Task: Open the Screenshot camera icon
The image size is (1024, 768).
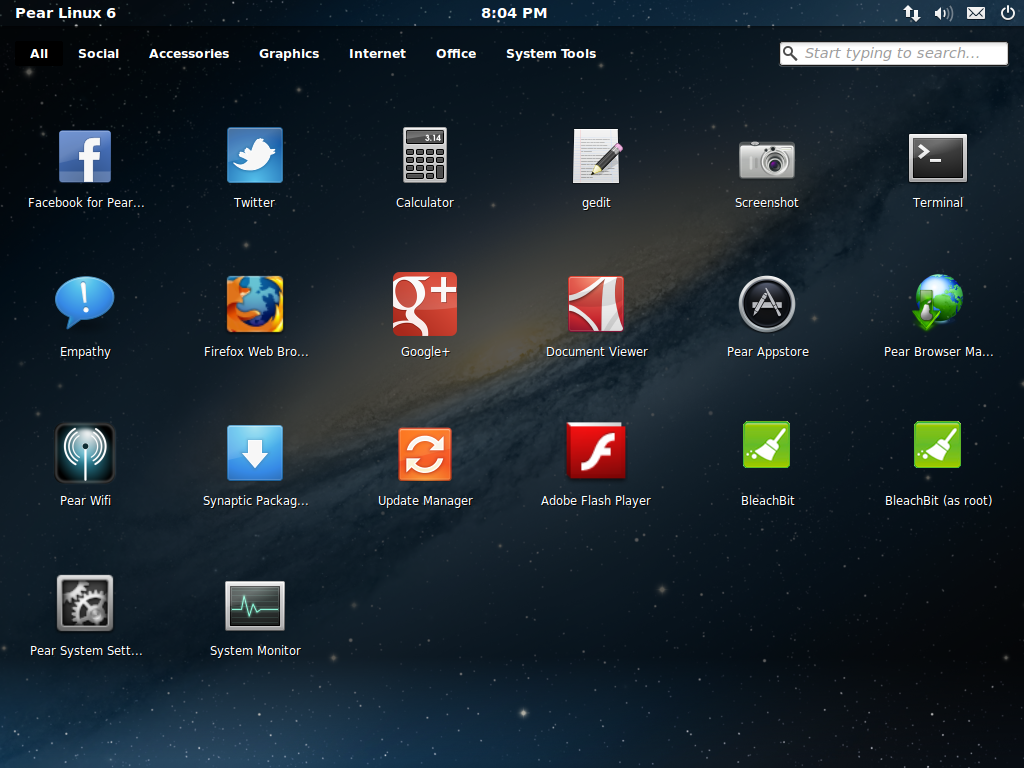Action: [x=767, y=159]
